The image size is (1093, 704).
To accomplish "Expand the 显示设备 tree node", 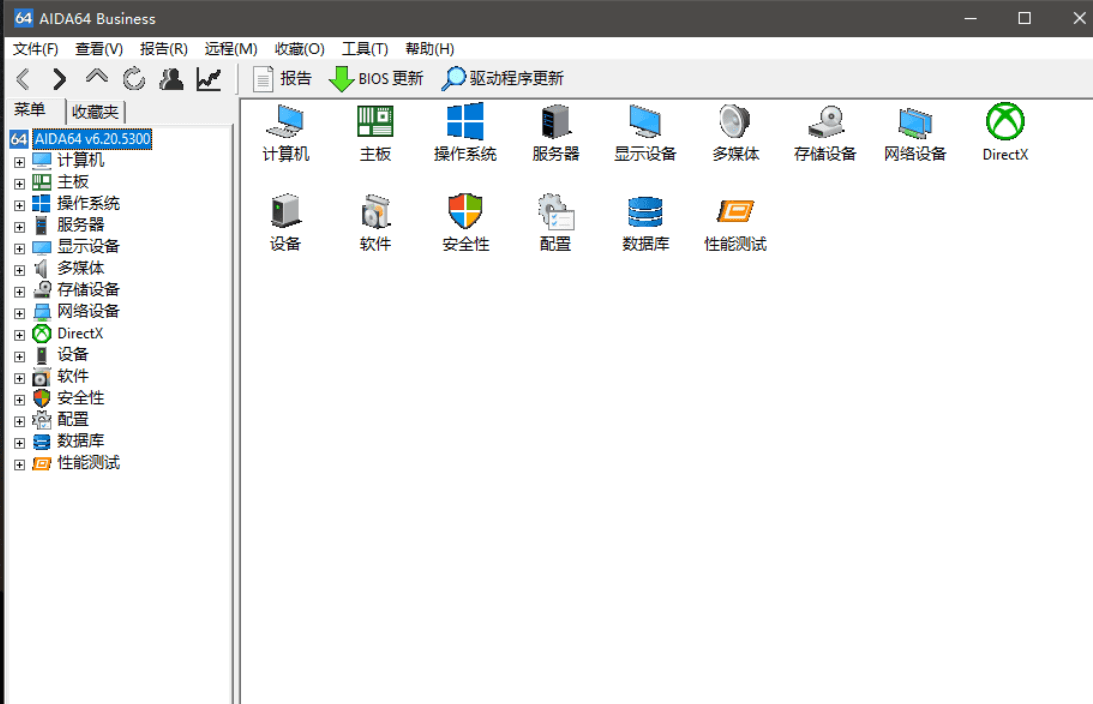I will click(20, 249).
